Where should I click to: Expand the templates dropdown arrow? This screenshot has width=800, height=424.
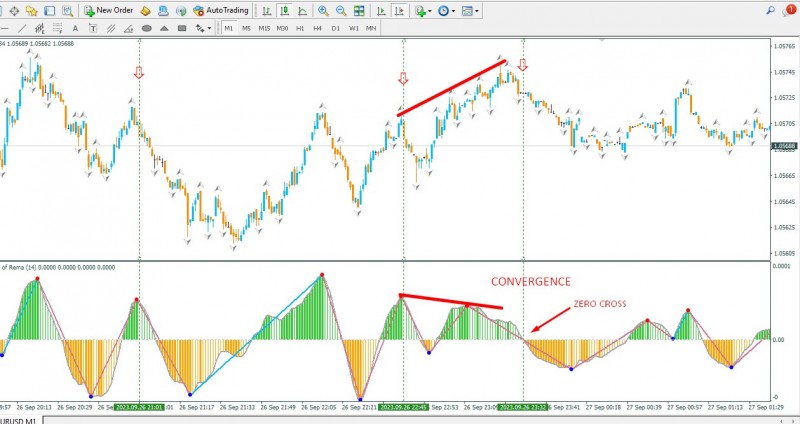pyautogui.click(x=477, y=11)
